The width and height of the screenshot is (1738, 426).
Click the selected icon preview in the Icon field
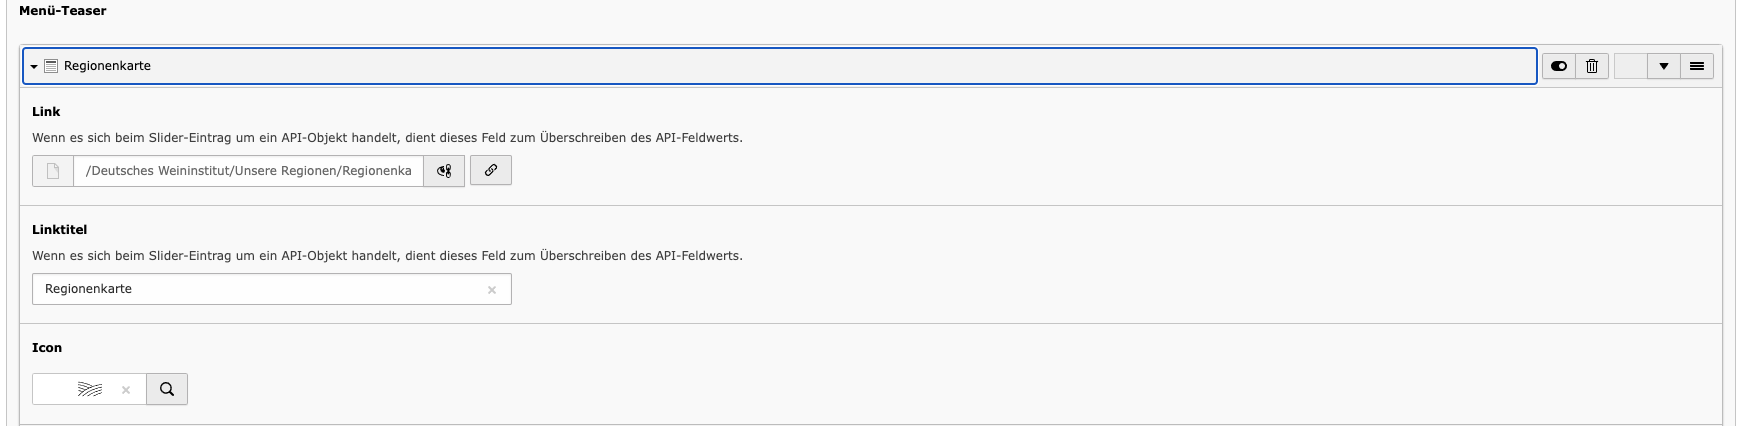coord(90,389)
